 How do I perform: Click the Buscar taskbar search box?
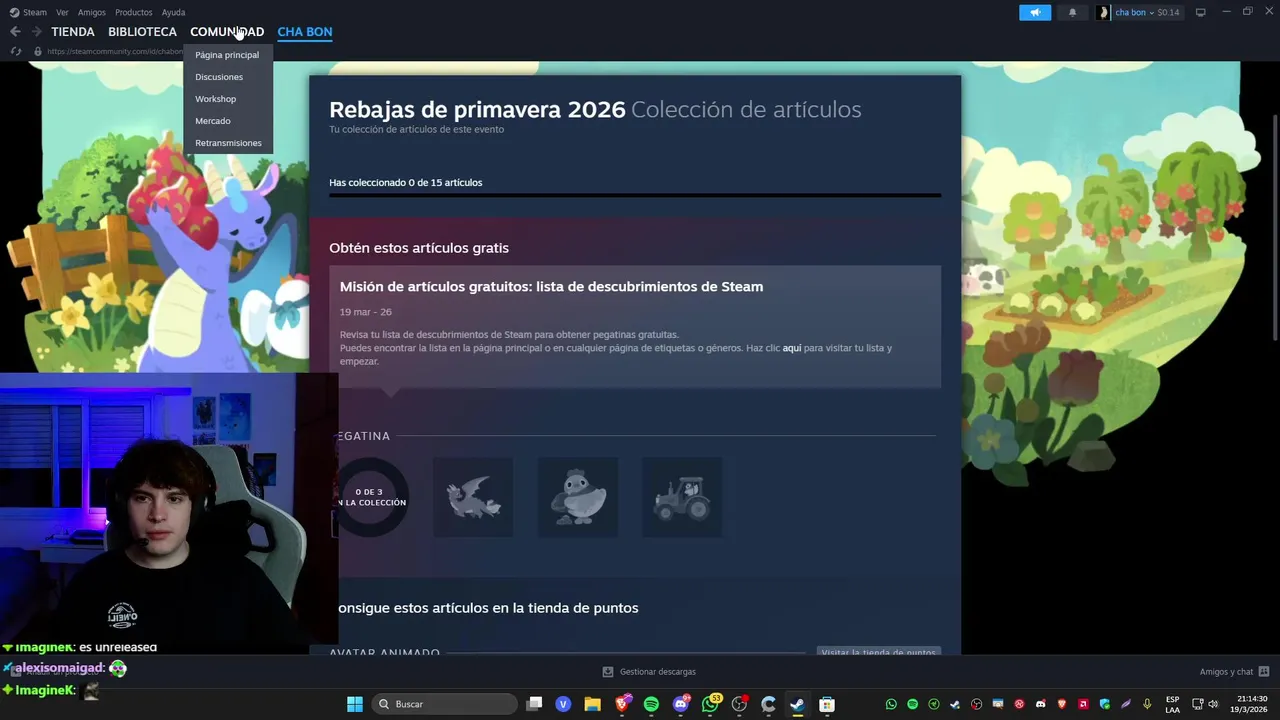[443, 704]
